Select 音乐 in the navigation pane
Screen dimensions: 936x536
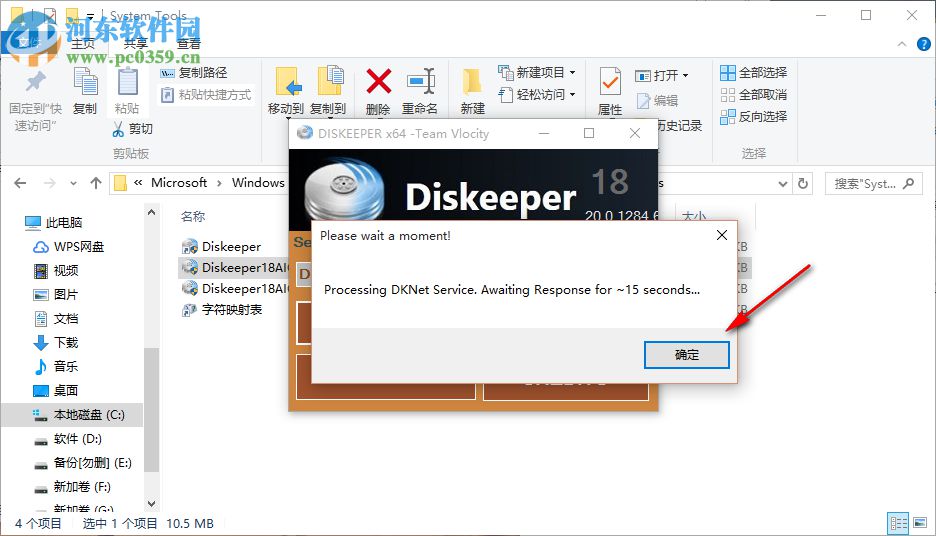(x=56, y=366)
